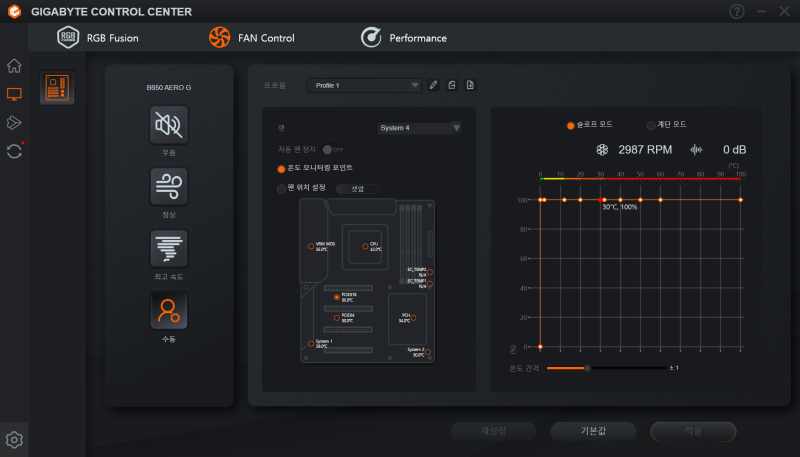This screenshot has width=800, height=457.
Task: Select 온도 모니터링 포인트 radio button
Action: pos(281,168)
